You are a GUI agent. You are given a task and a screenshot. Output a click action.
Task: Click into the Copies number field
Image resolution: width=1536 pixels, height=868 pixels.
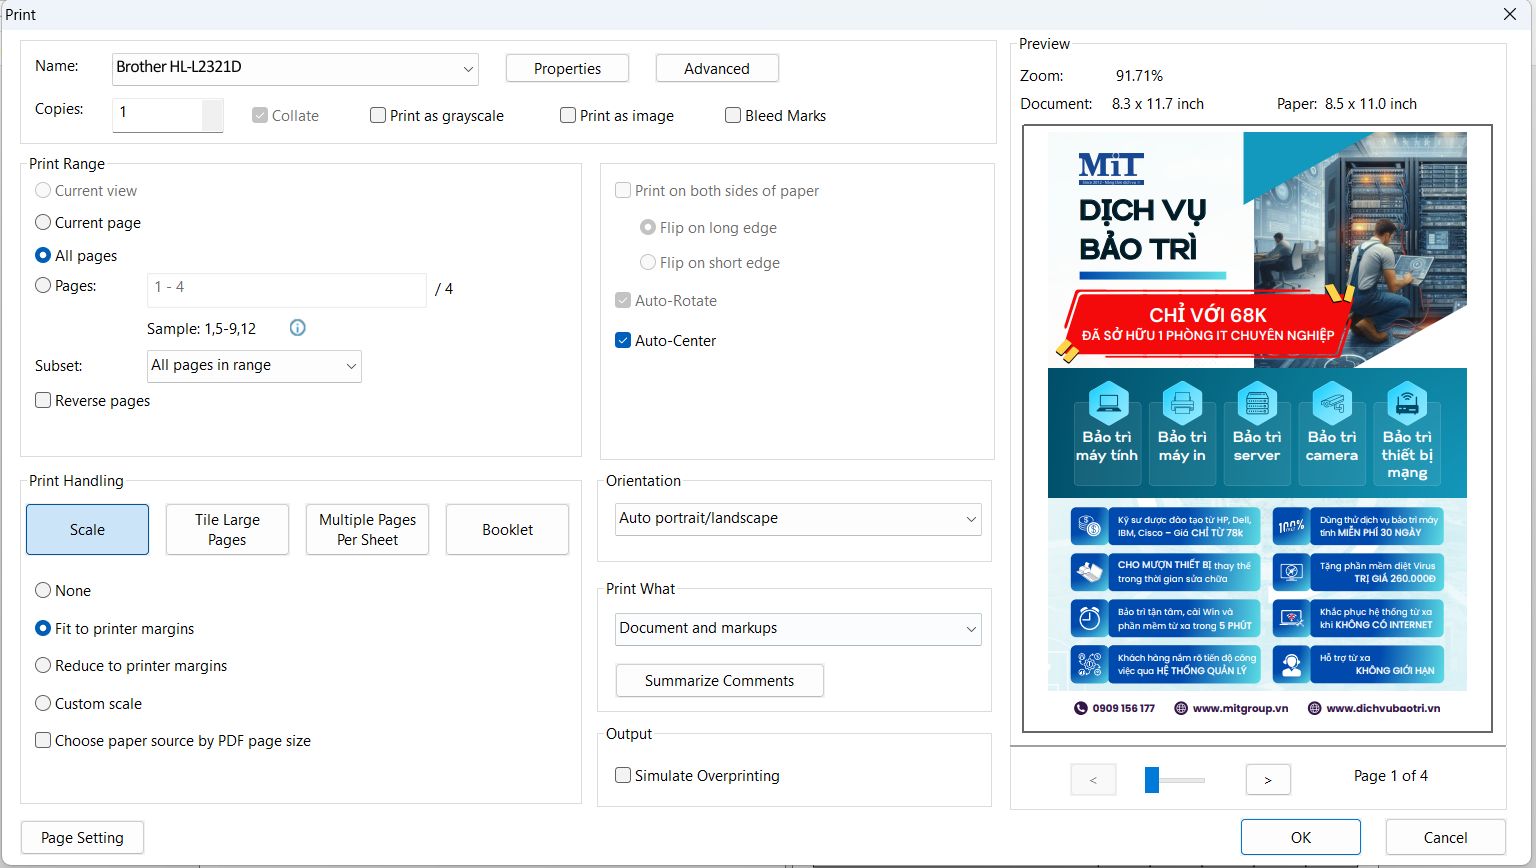point(158,113)
